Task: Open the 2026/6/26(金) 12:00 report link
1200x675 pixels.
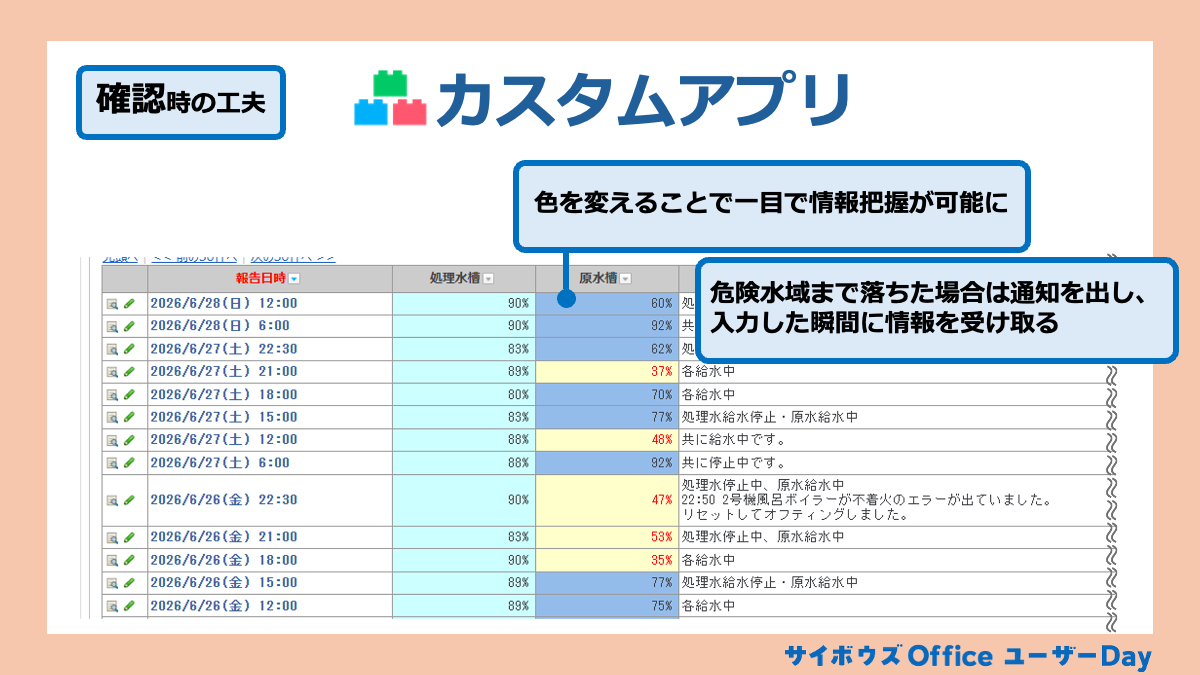Action: click(x=223, y=606)
